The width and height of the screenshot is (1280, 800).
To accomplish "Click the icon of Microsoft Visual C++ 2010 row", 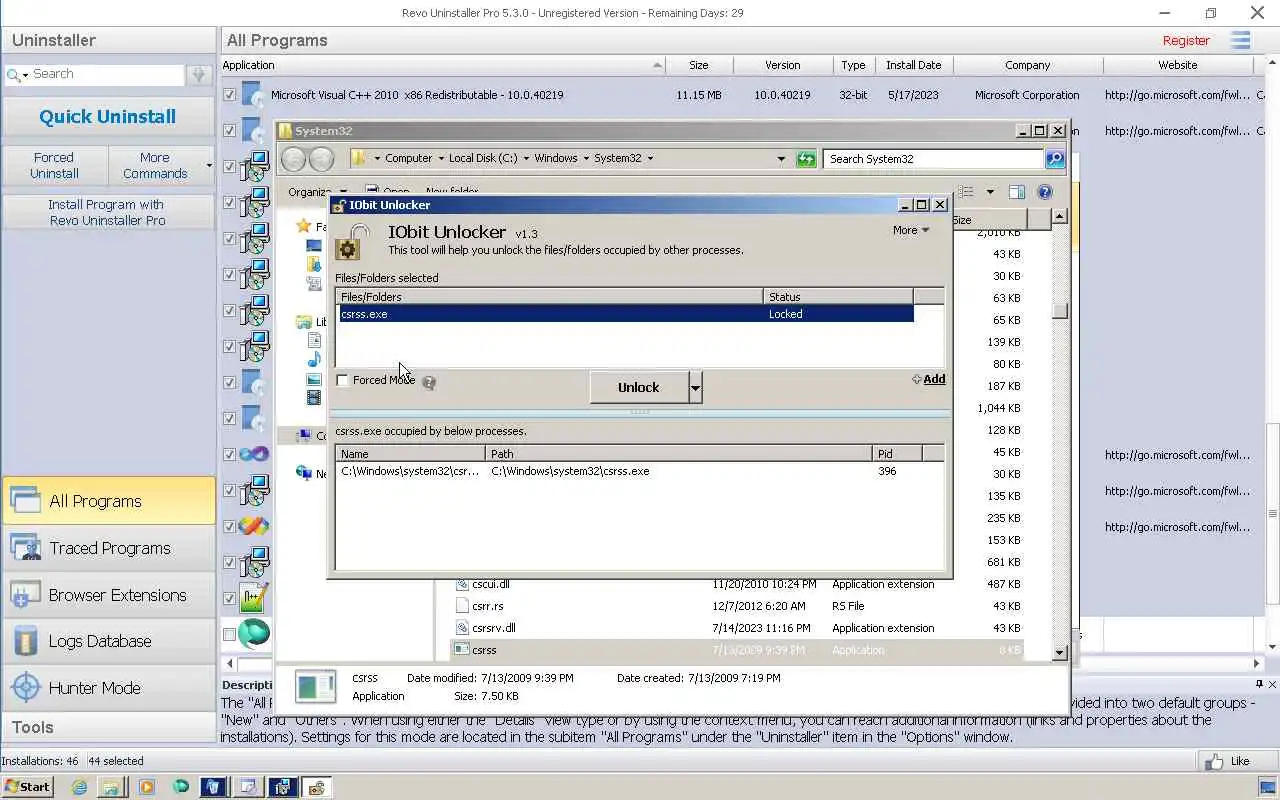I will (252, 95).
